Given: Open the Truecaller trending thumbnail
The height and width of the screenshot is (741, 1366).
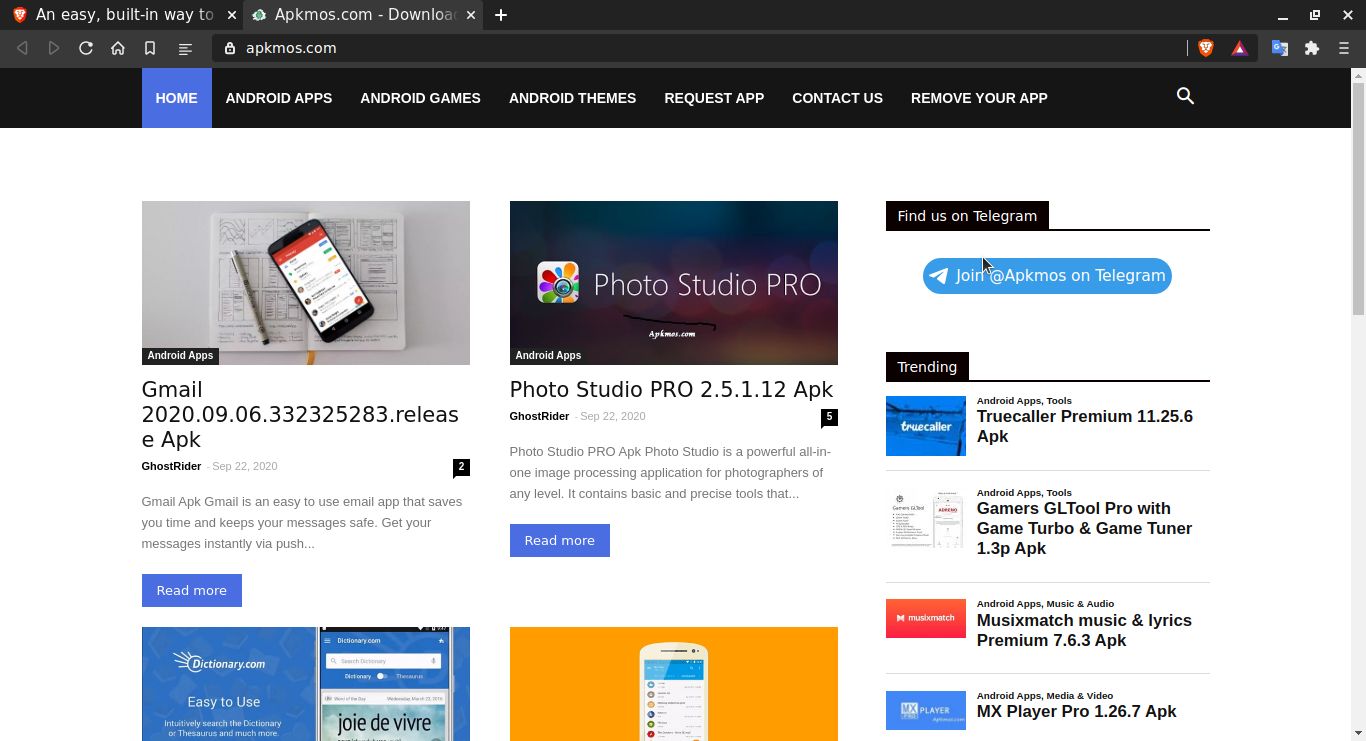Looking at the screenshot, I should [x=926, y=426].
